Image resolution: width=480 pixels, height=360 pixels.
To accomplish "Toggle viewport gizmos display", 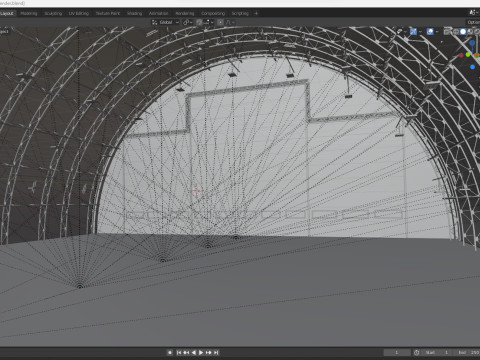I will 413,32.
